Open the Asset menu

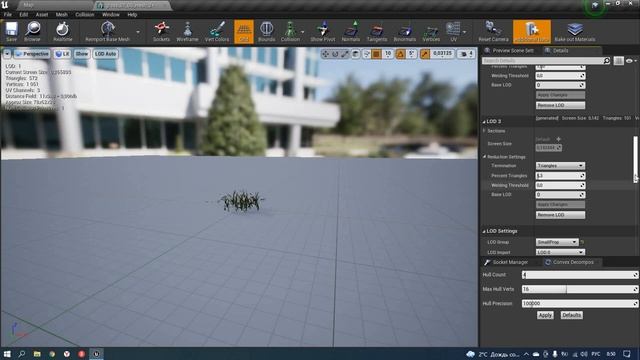click(42, 14)
